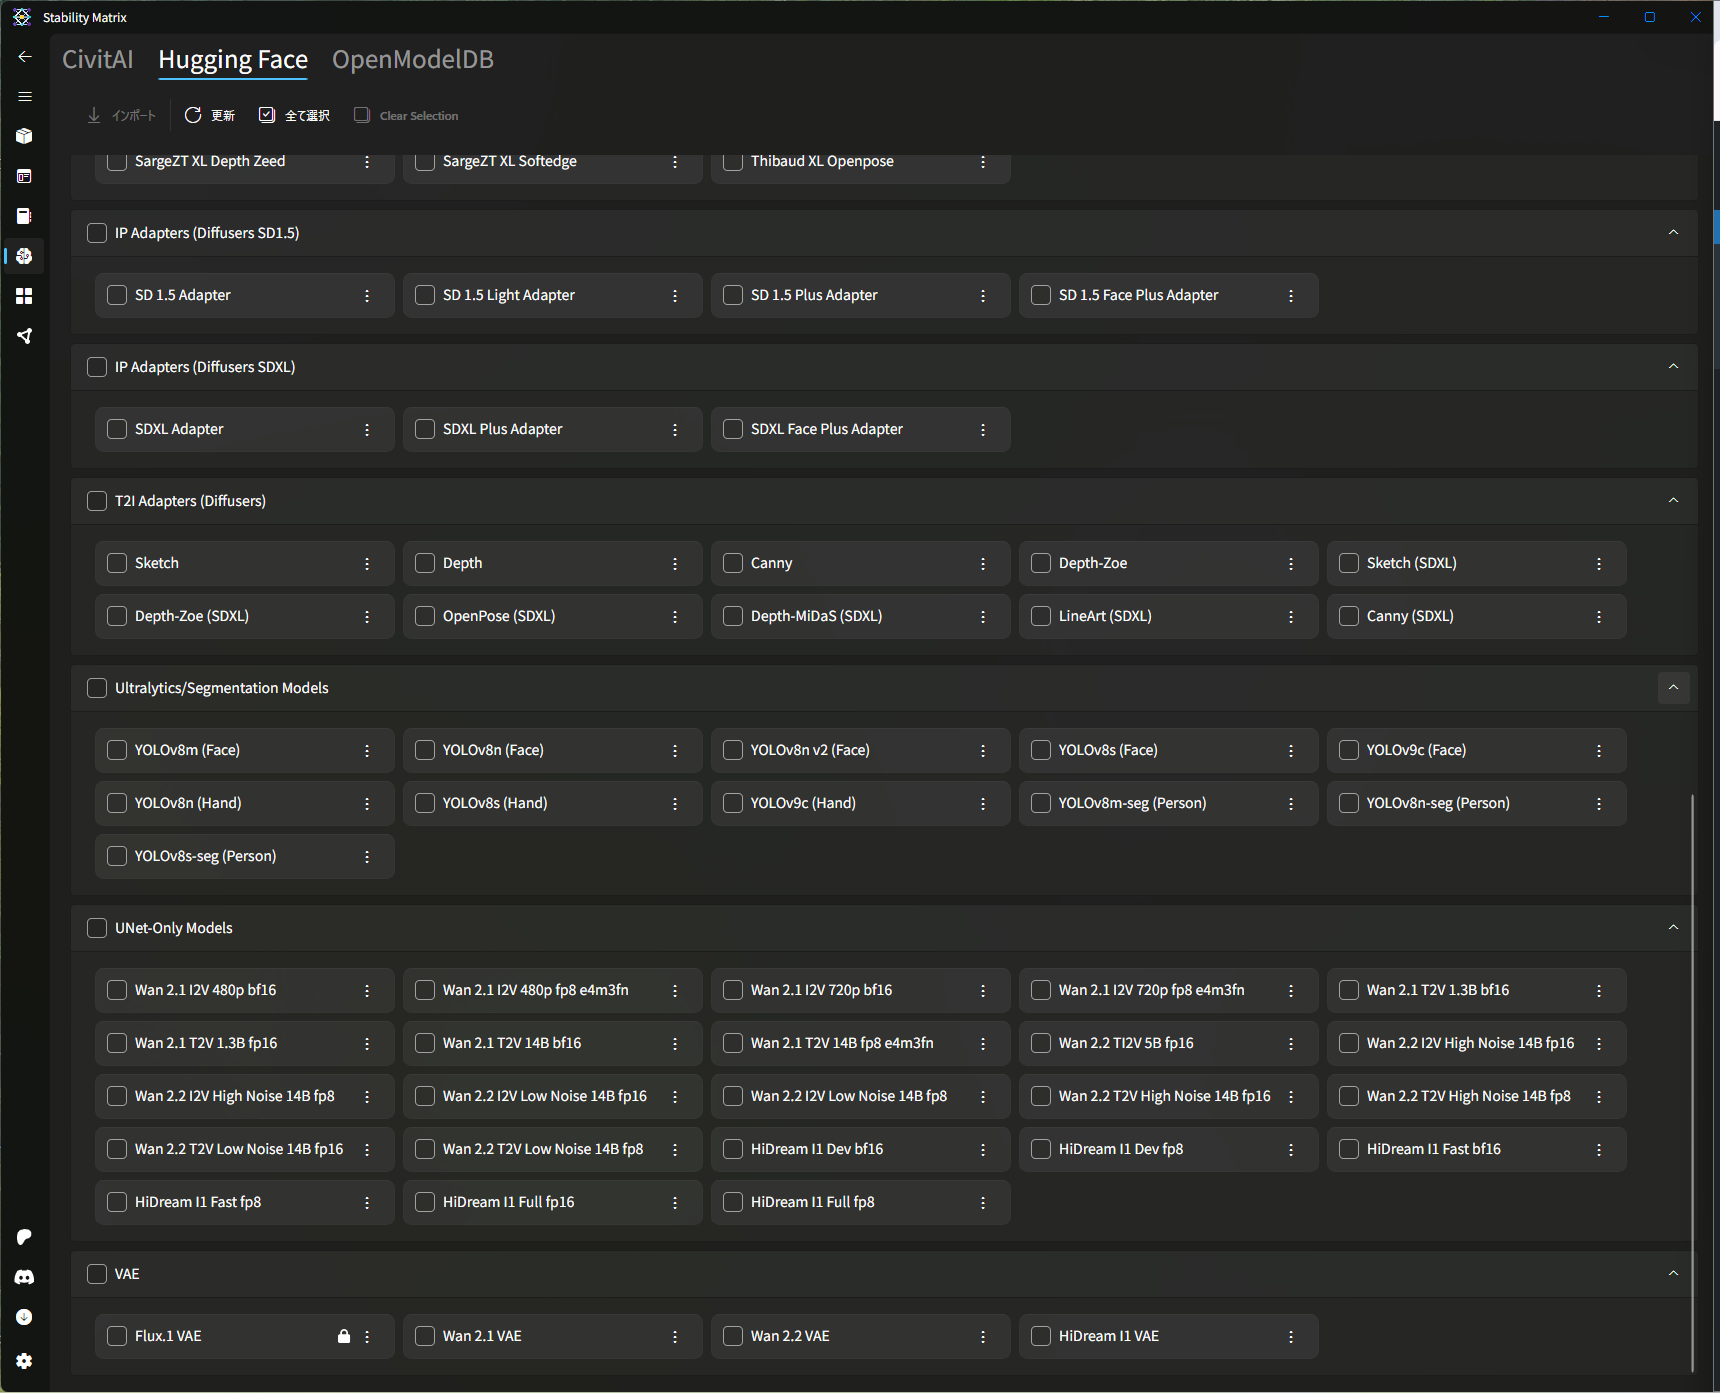Check the SD 1.5 Plus Adapter checkbox
The image size is (1720, 1393).
[x=733, y=295]
